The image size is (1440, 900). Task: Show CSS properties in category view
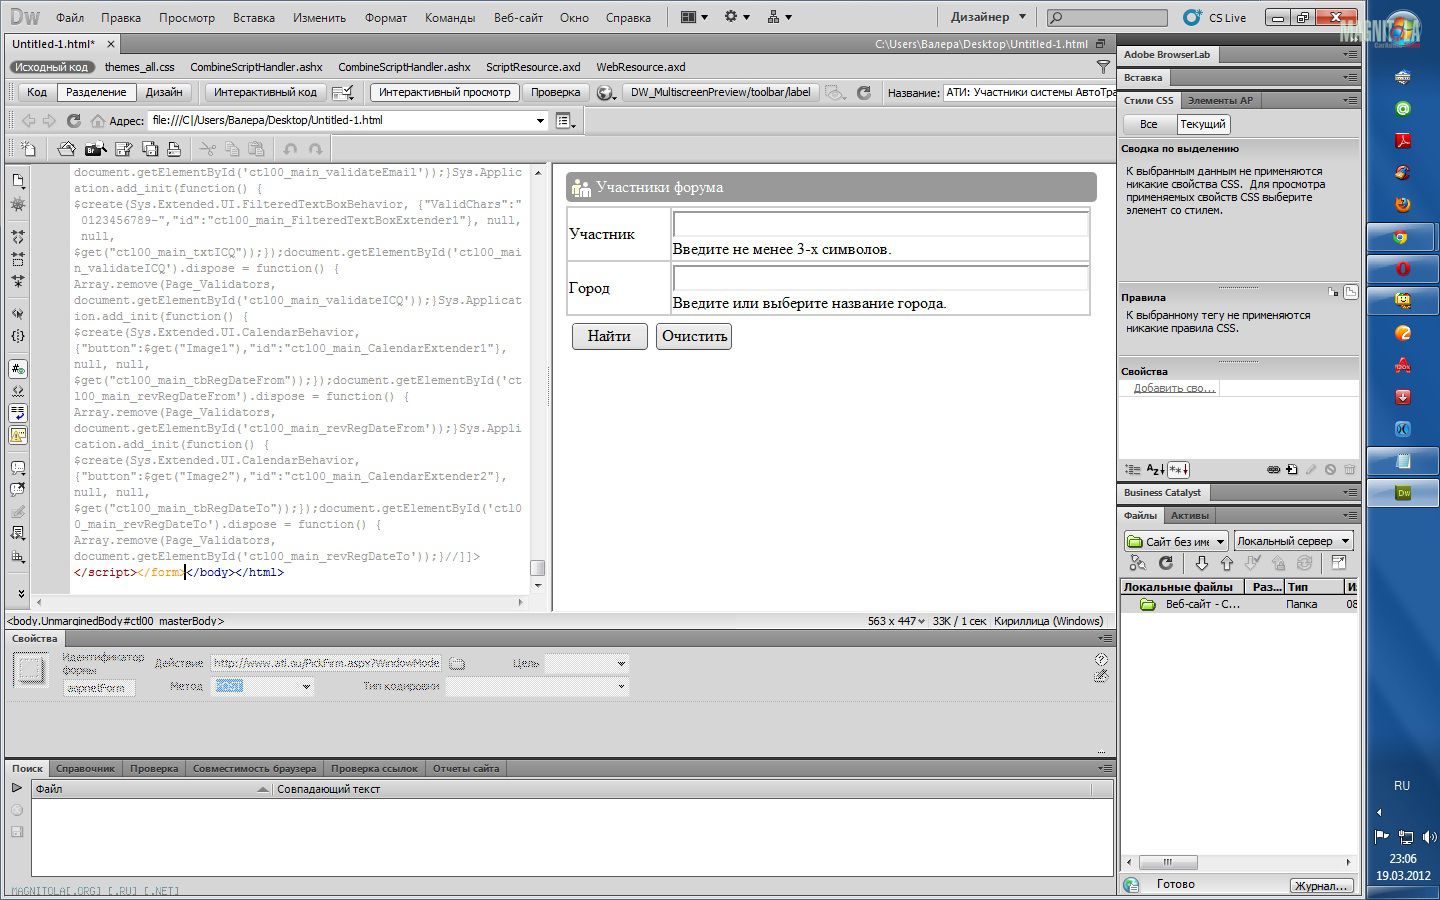click(1132, 469)
